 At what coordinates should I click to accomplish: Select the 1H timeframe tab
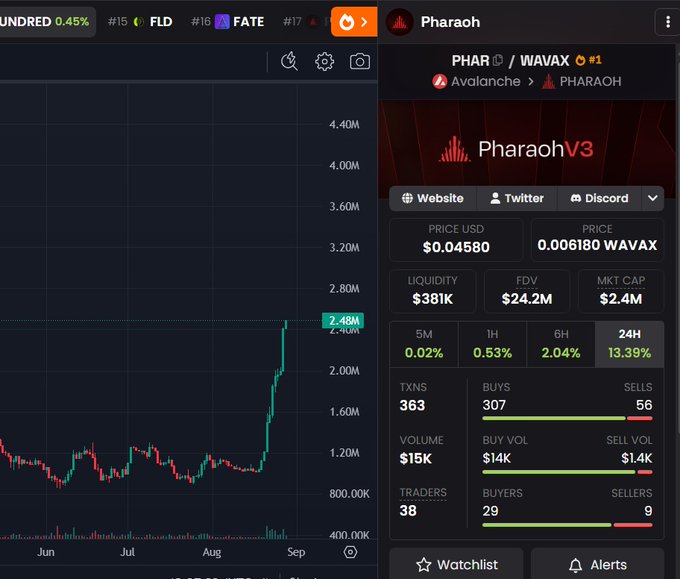(x=492, y=344)
